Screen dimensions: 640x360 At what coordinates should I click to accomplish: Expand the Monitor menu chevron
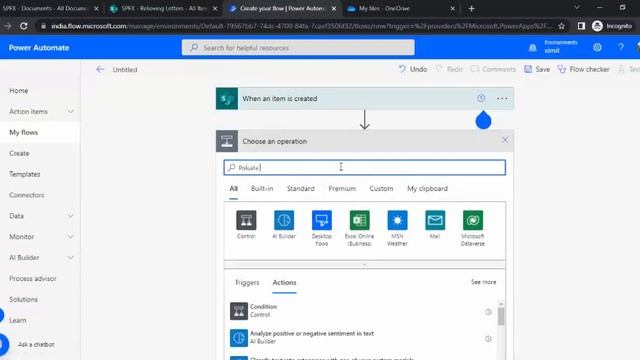coord(70,237)
